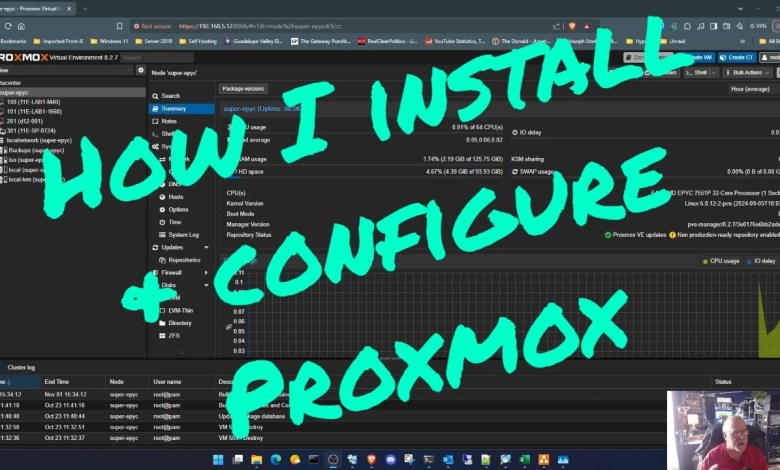The height and width of the screenshot is (470, 780).
Task: Open the Shell dropdown arrow
Action: click(714, 73)
